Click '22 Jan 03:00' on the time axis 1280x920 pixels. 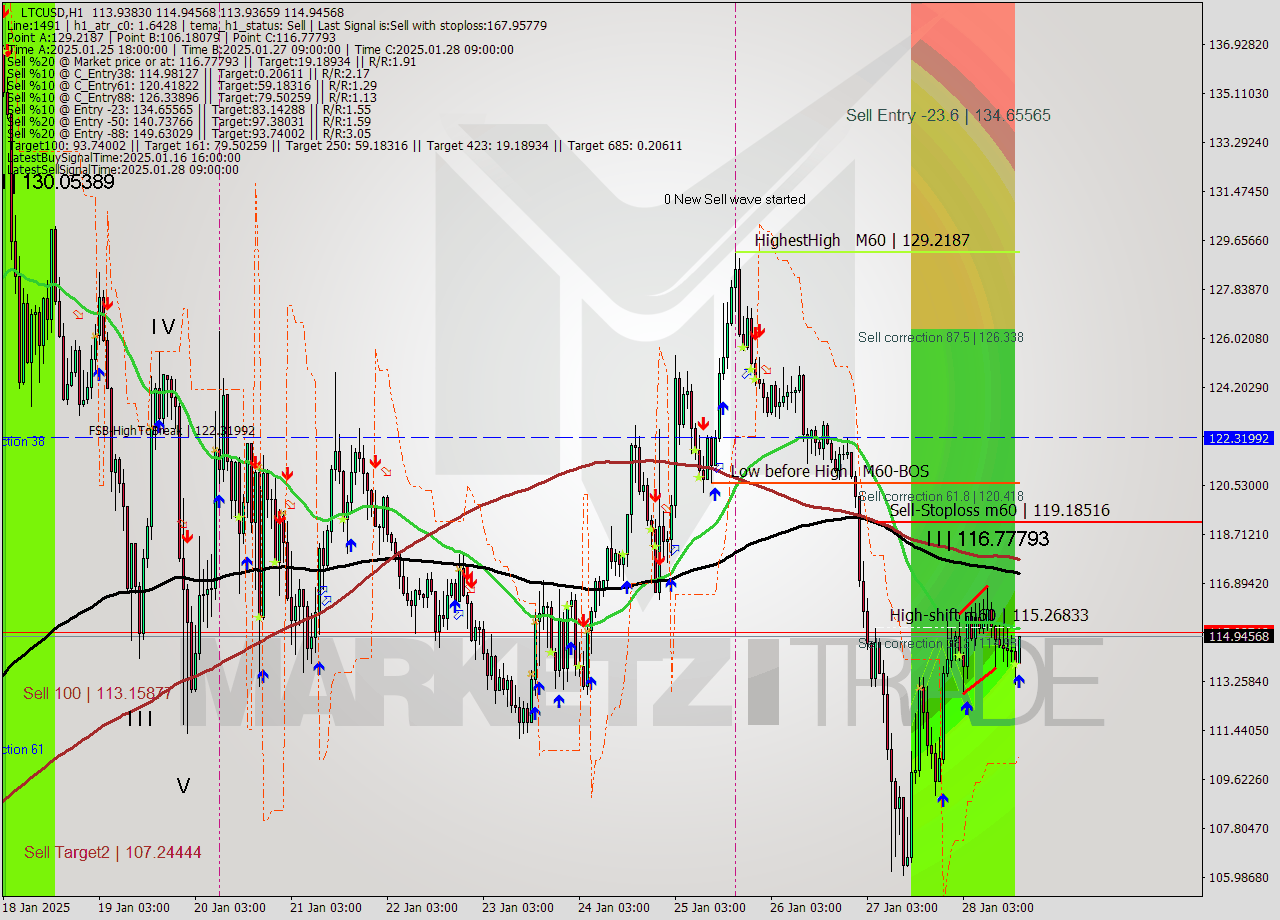click(422, 907)
